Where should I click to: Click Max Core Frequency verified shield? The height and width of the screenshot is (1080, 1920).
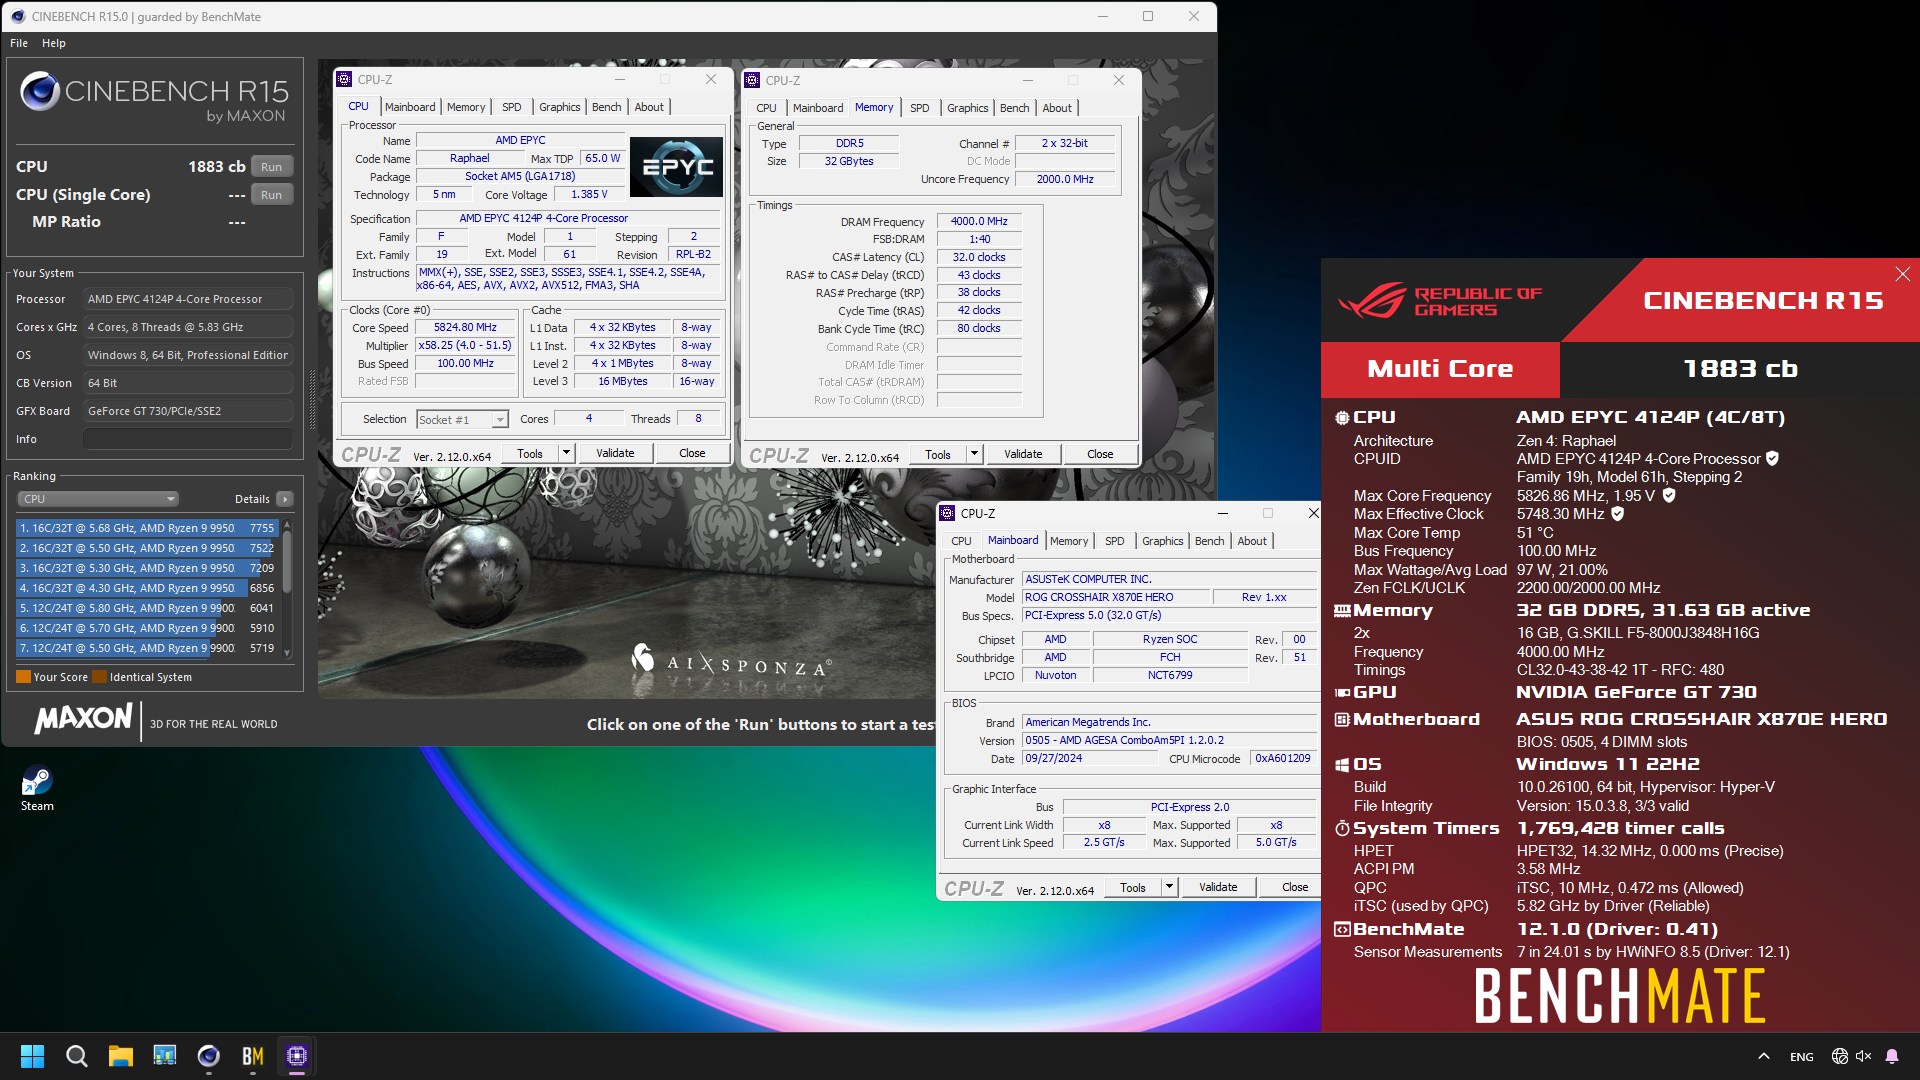1668,495
